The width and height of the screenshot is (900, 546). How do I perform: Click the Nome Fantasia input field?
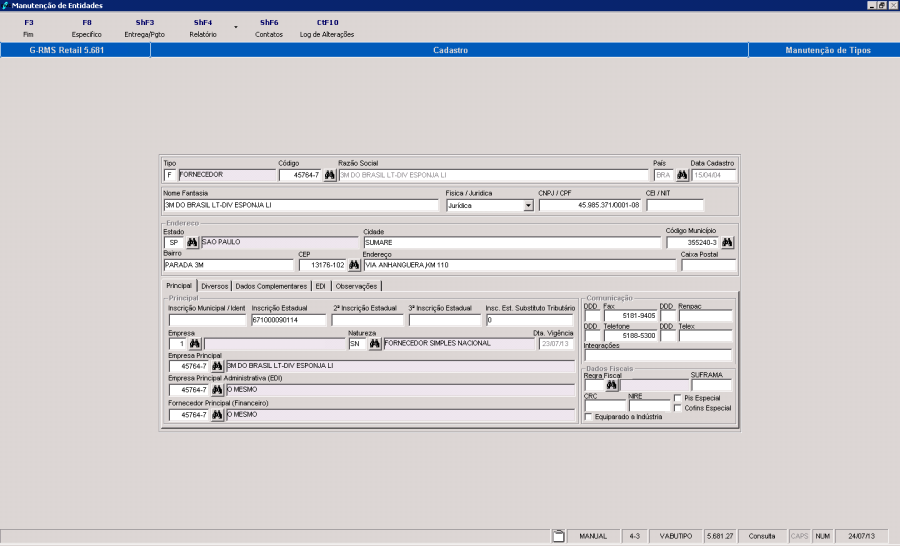[301, 205]
